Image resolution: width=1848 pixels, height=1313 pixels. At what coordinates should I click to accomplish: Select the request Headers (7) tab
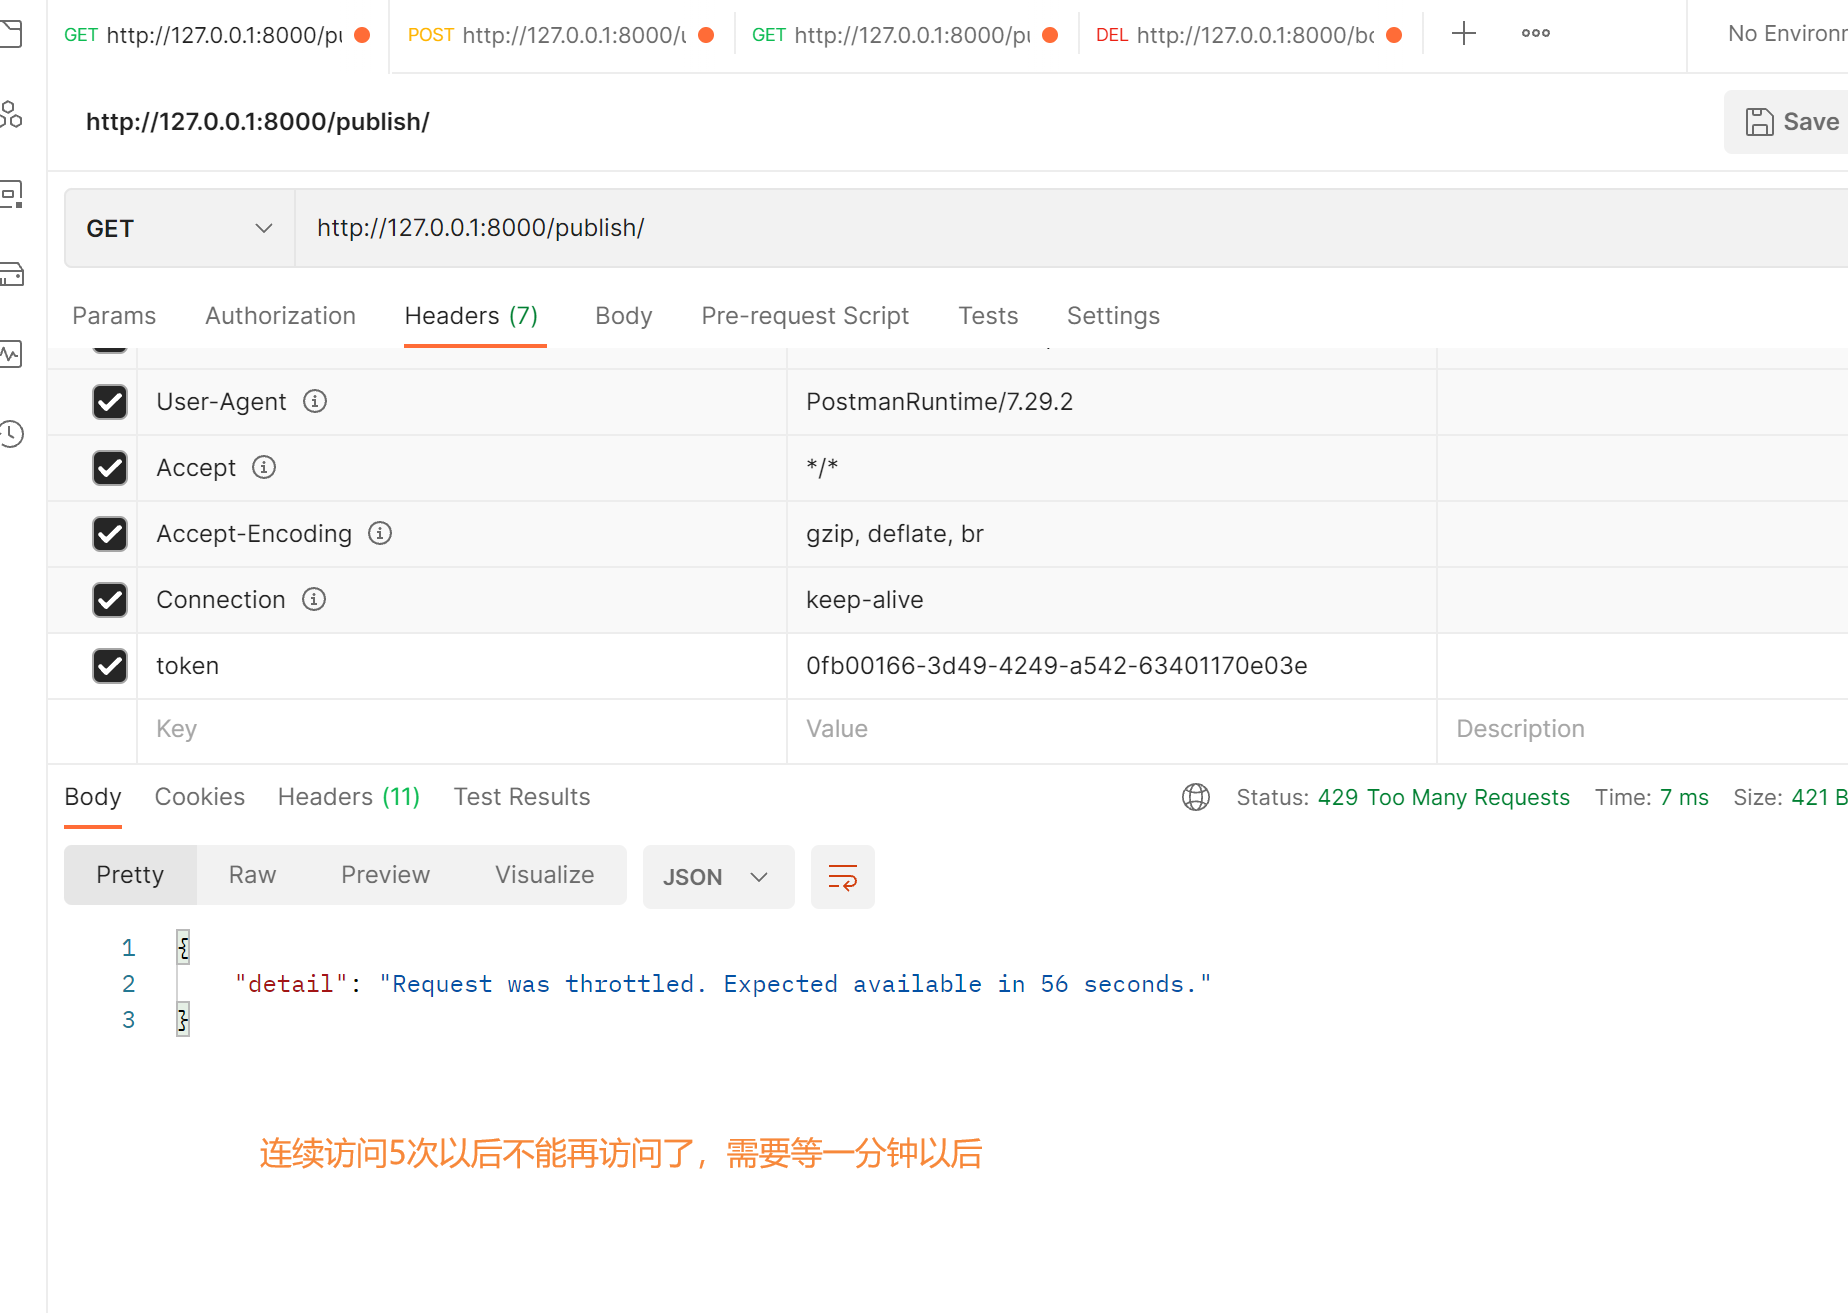[472, 316]
